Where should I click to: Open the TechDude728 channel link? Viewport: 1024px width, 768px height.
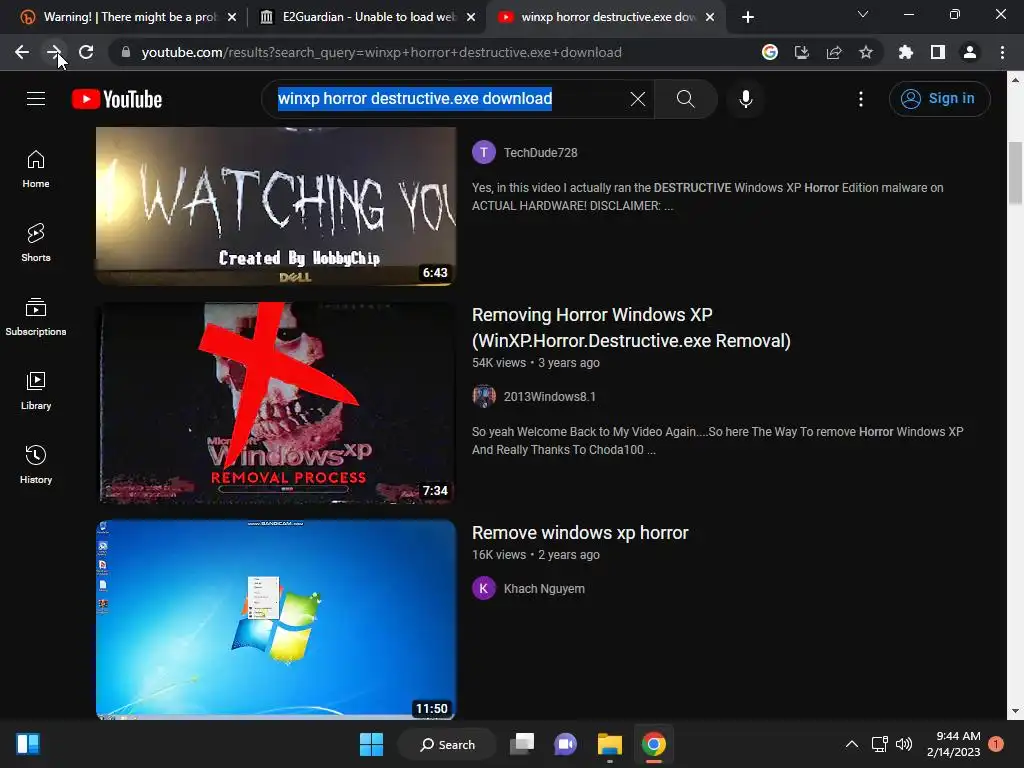pyautogui.click(x=540, y=153)
